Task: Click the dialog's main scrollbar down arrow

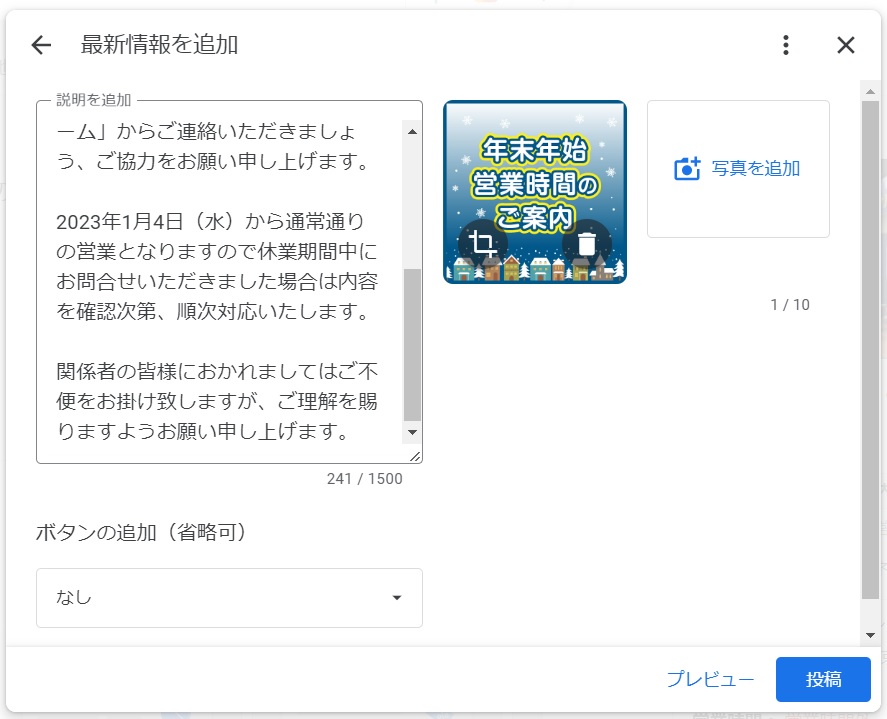Action: [871, 635]
